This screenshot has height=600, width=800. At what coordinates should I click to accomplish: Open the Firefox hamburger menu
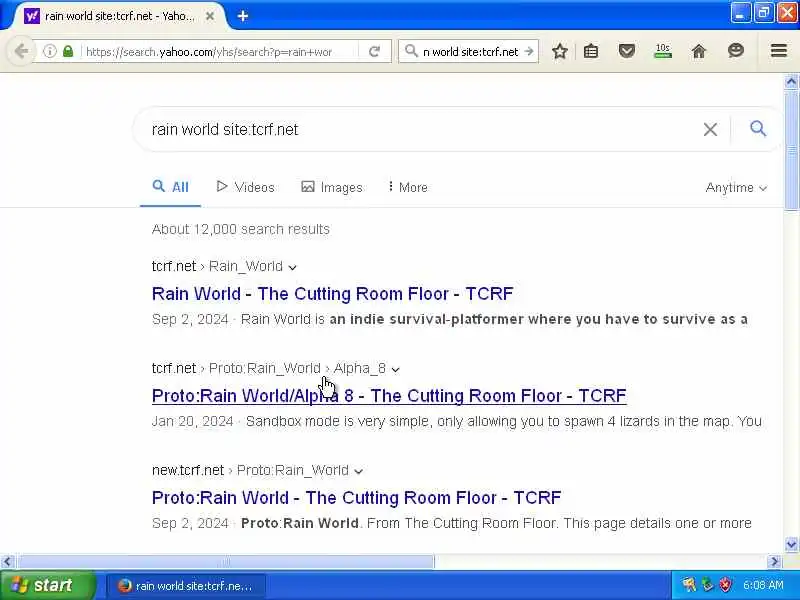[x=779, y=51]
